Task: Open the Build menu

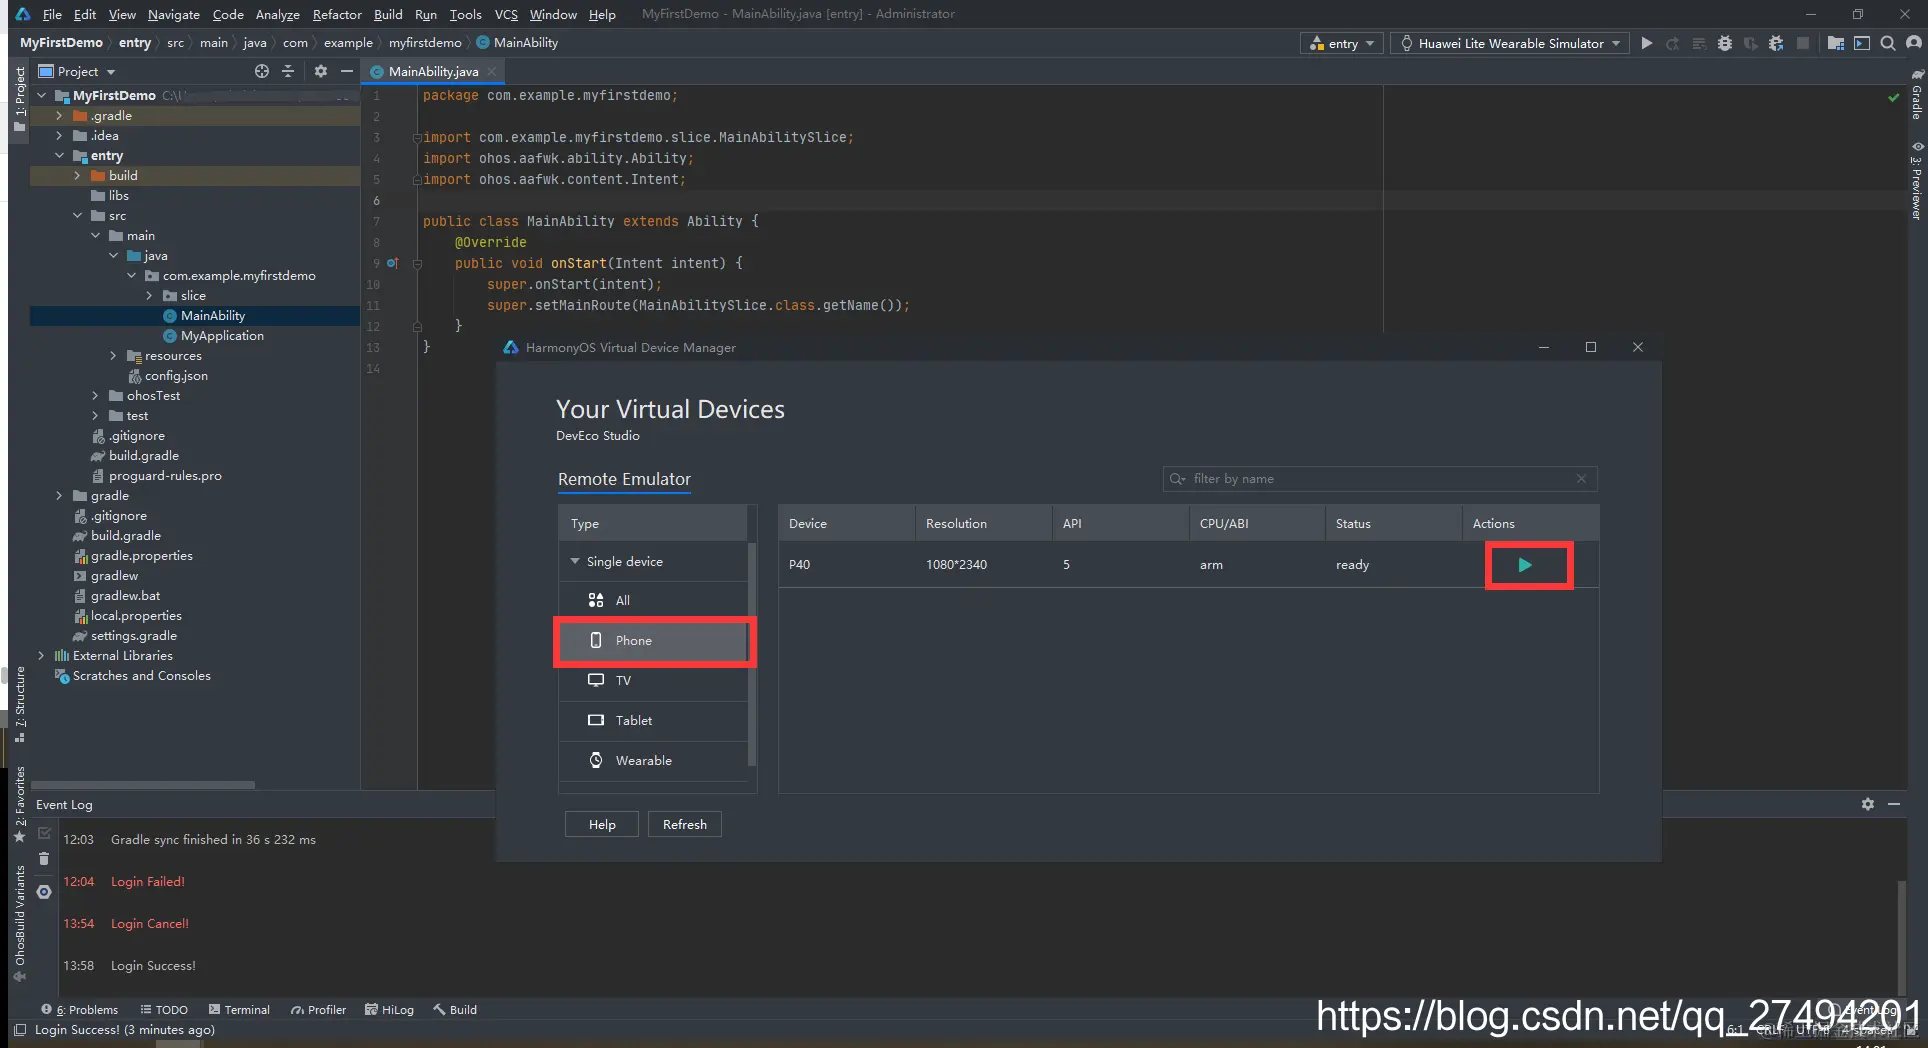Action: click(x=388, y=14)
